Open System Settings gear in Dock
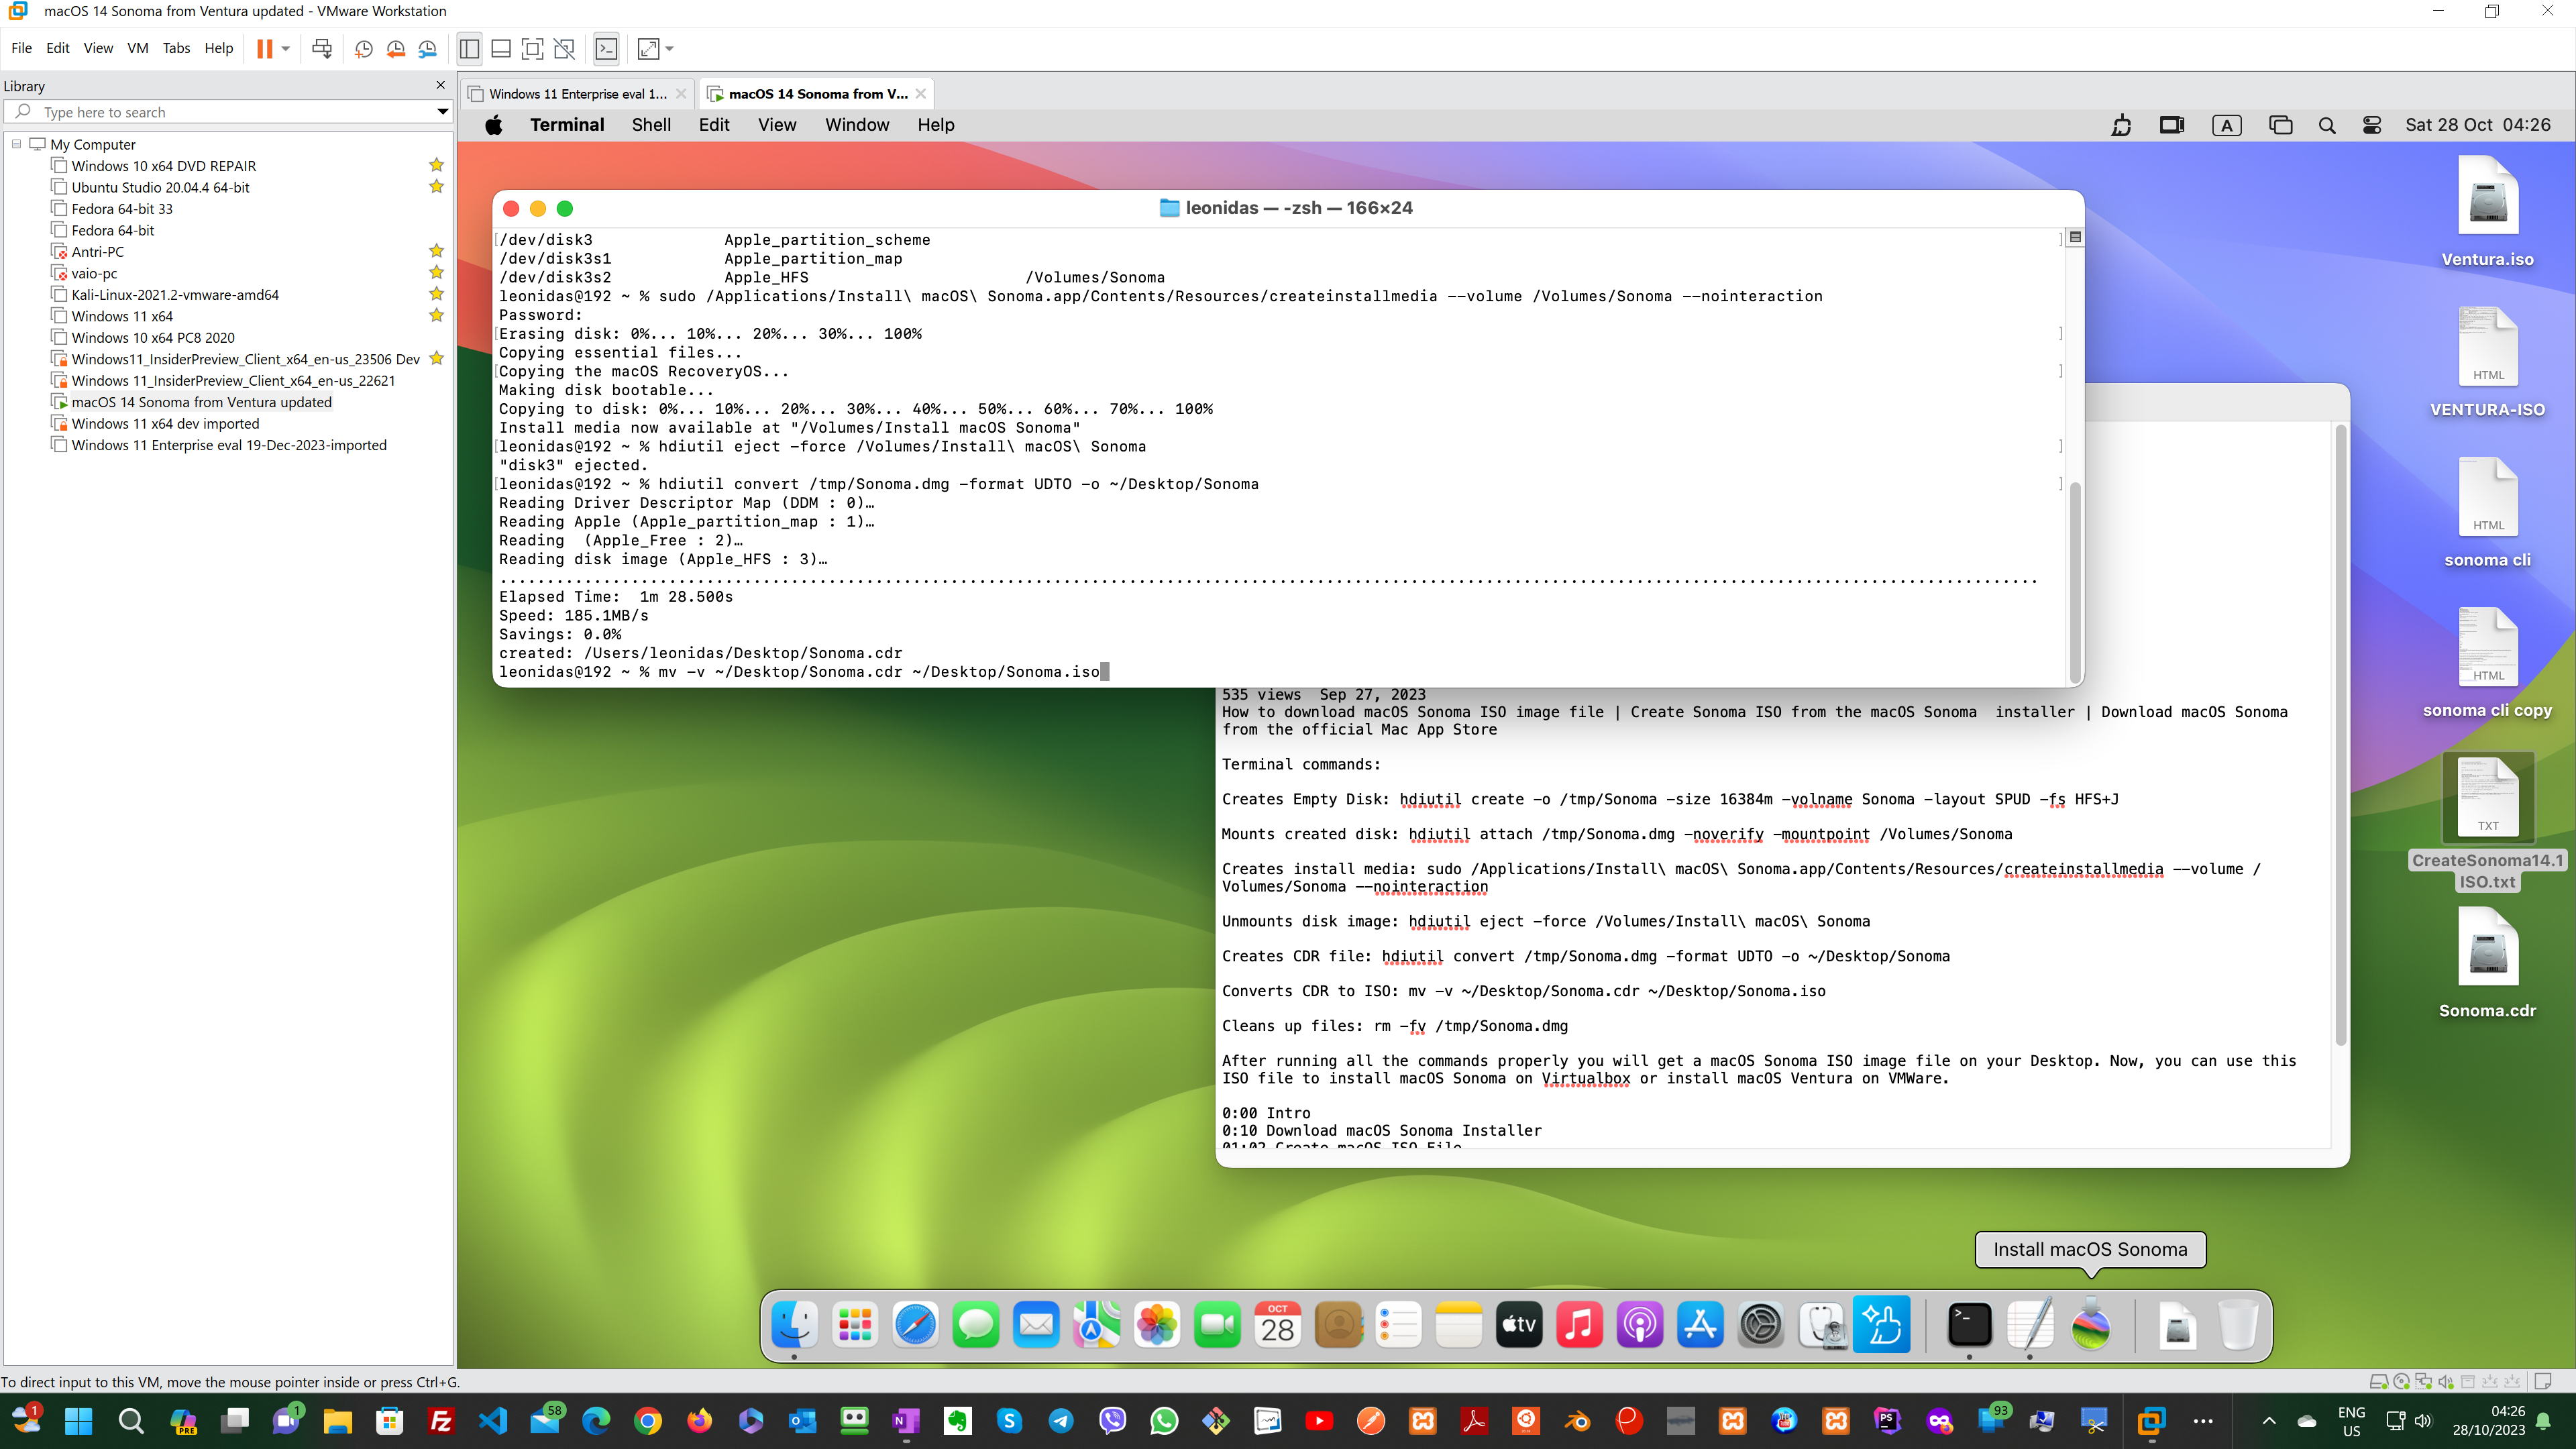Image resolution: width=2576 pixels, height=1449 pixels. (x=1761, y=1325)
